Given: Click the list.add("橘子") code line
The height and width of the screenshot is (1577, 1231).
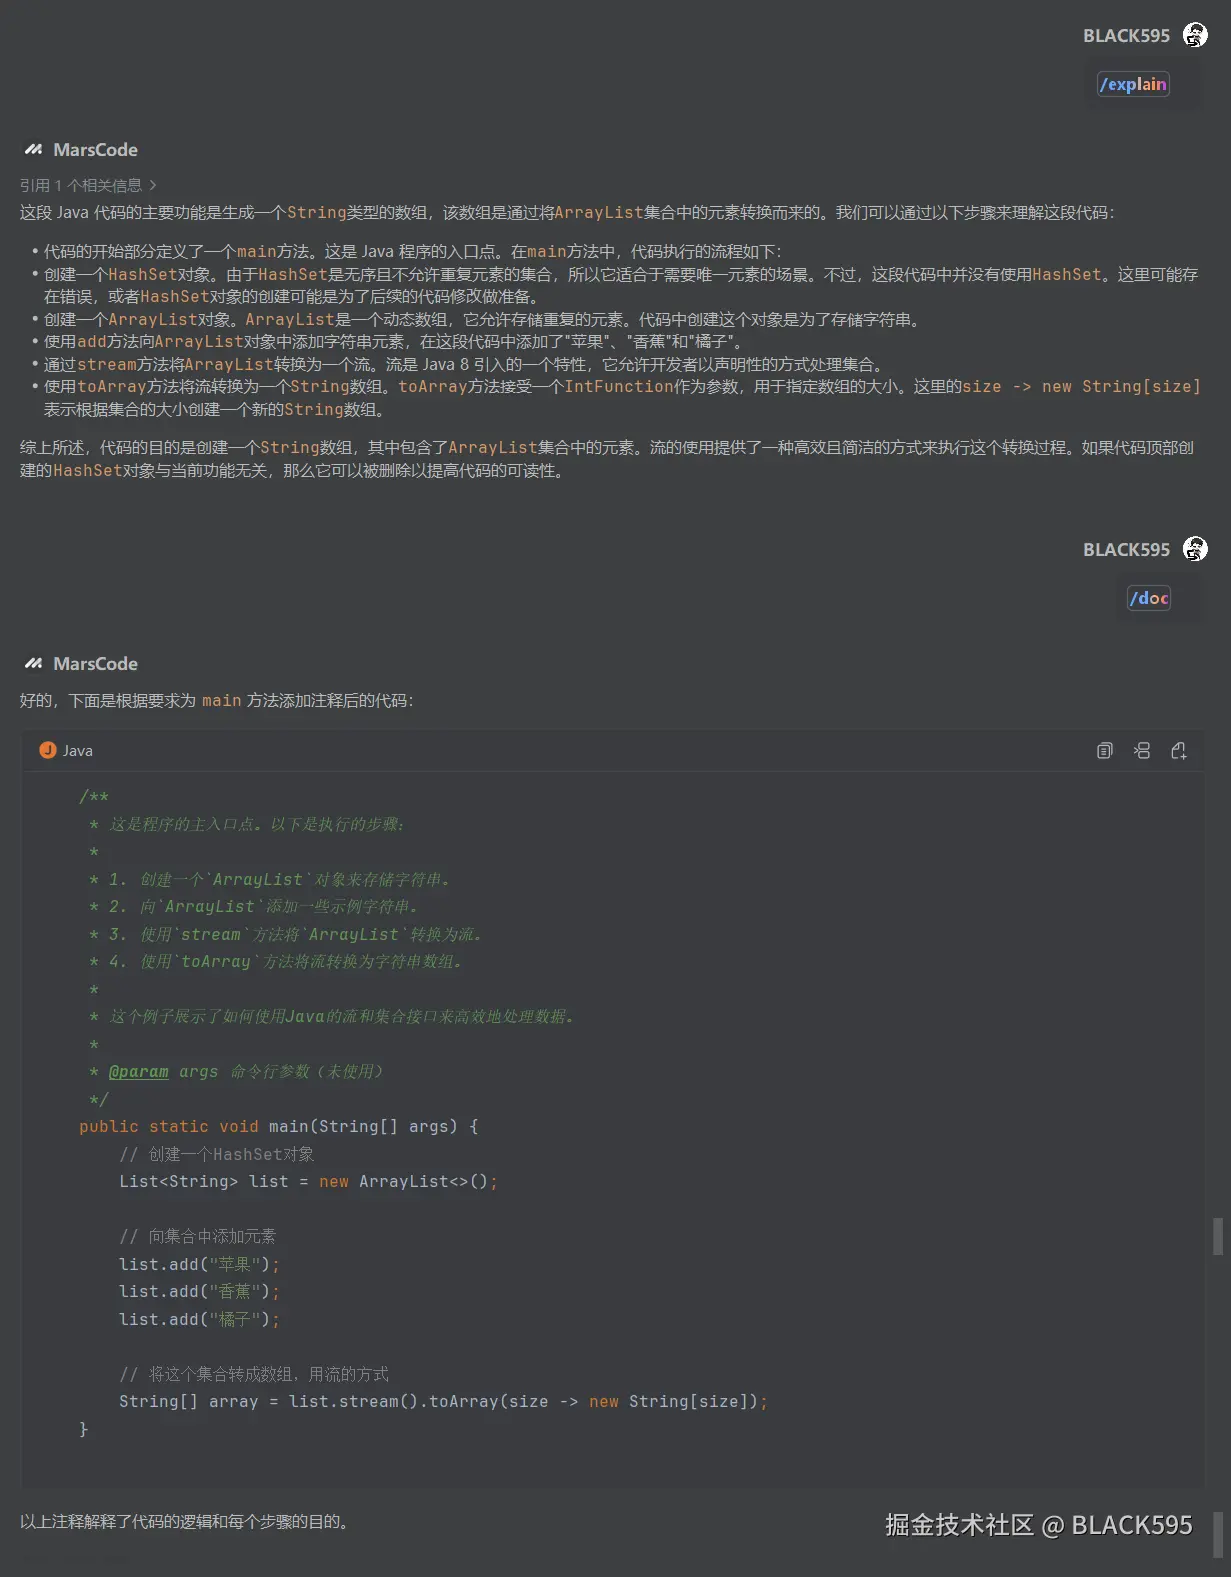Looking at the screenshot, I should [x=199, y=1319].
